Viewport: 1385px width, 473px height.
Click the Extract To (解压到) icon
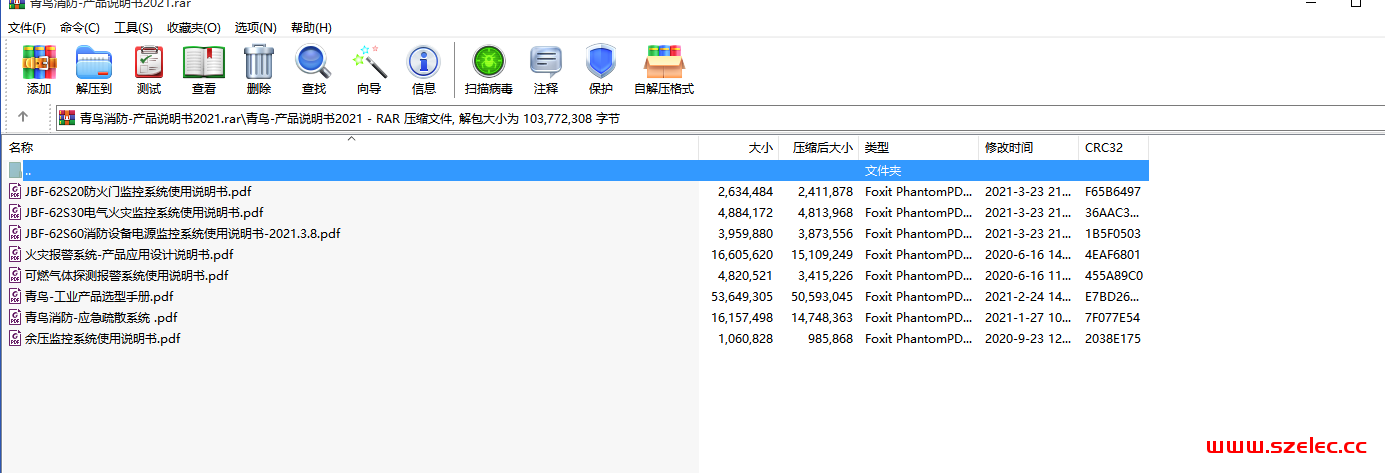pos(94,62)
